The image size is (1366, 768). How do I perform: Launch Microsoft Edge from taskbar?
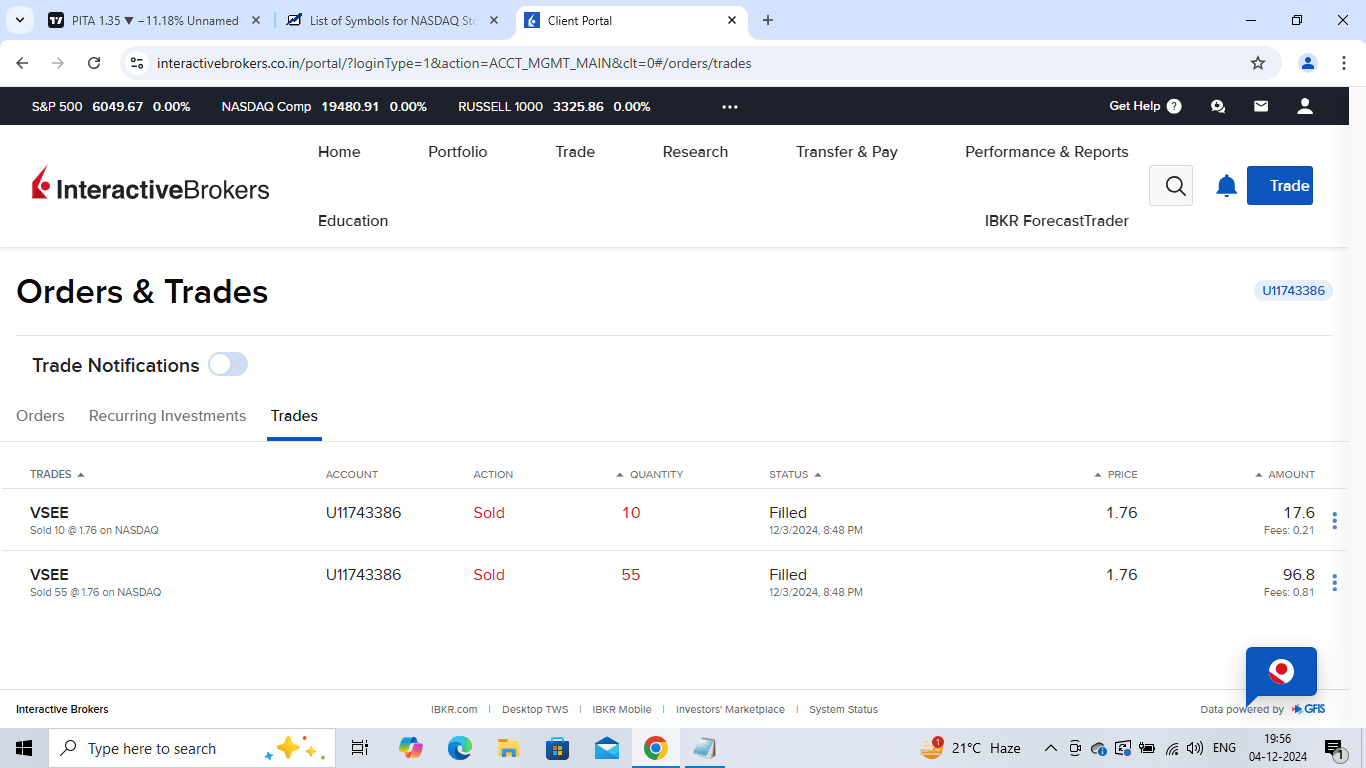459,748
